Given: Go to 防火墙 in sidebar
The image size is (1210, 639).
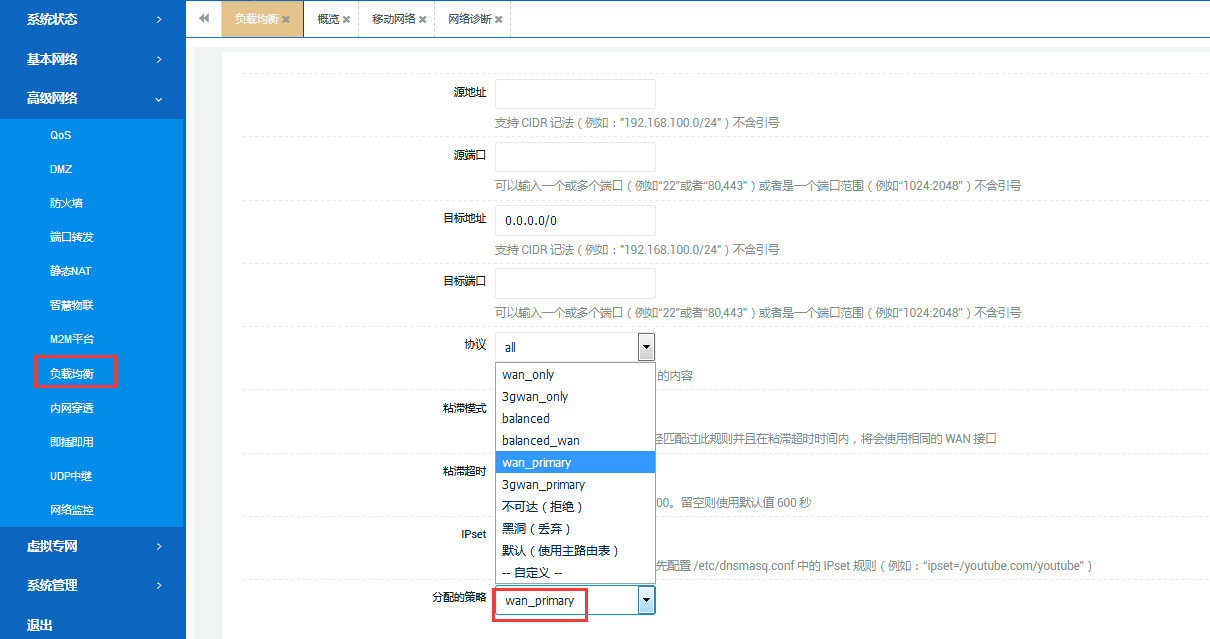Looking at the screenshot, I should pyautogui.click(x=66, y=203).
